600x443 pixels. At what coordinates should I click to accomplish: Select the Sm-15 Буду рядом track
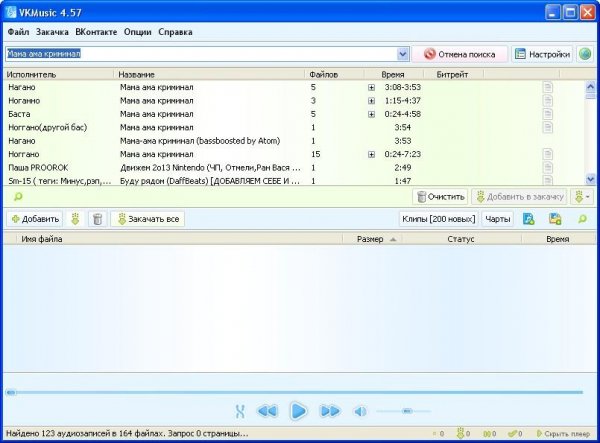[x=294, y=181]
